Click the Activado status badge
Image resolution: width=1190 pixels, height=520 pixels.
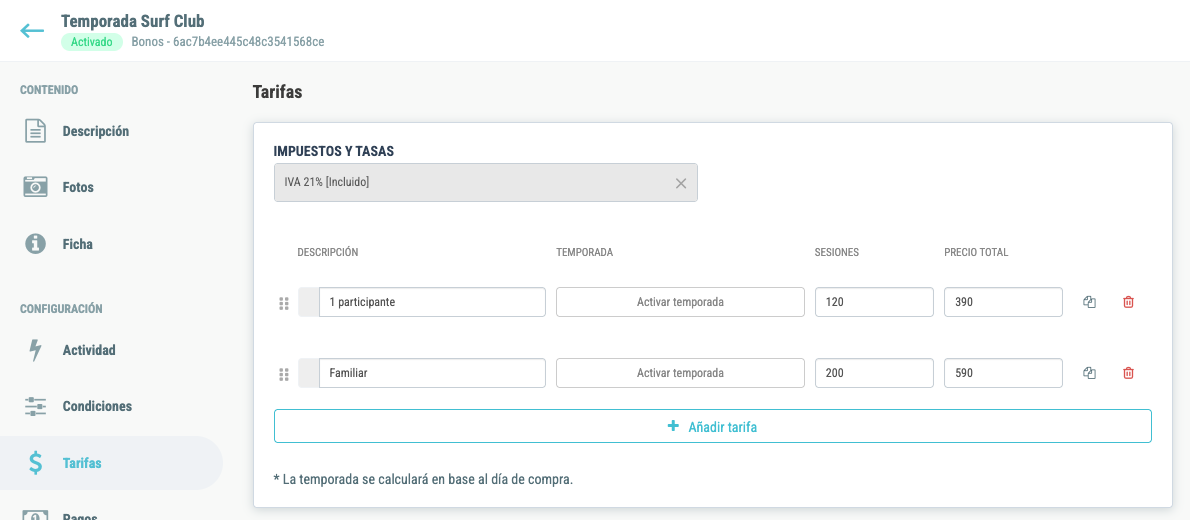pyautogui.click(x=92, y=42)
